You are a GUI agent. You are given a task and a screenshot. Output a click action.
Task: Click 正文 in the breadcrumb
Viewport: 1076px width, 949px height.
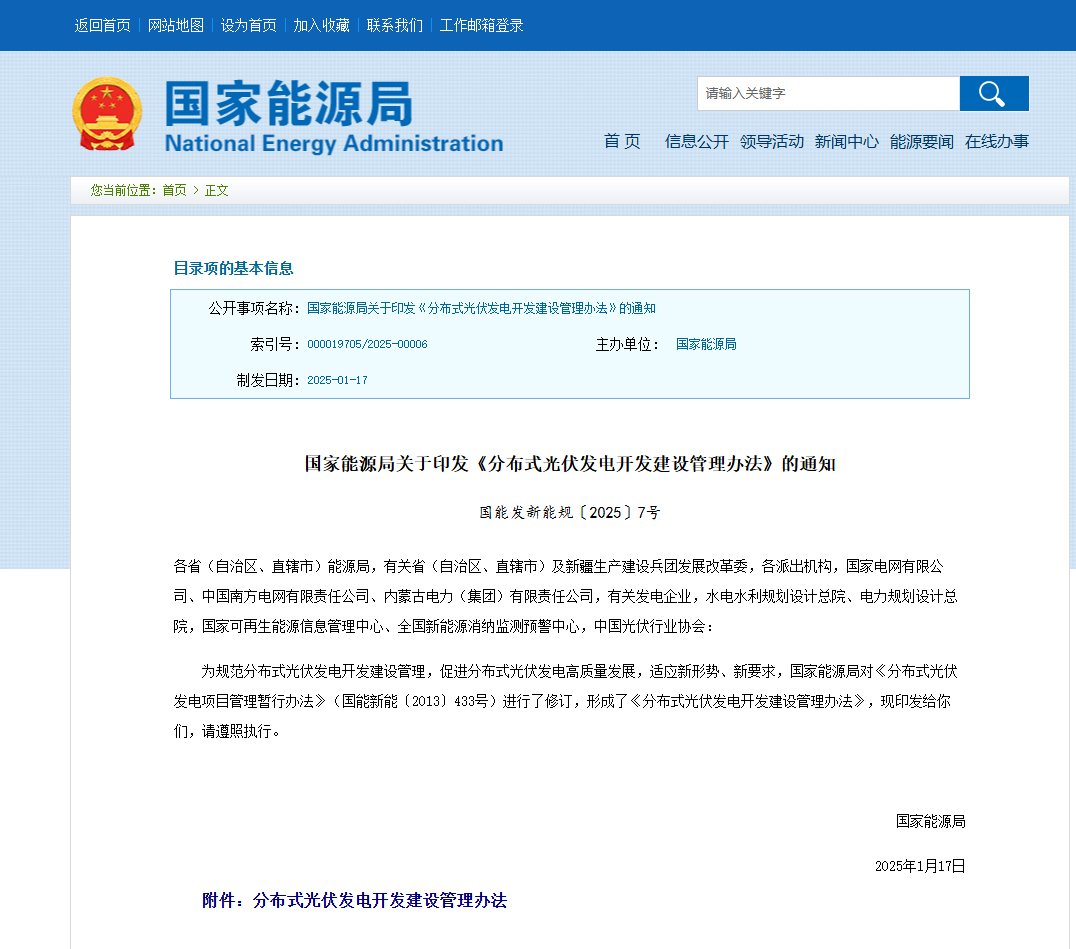(x=217, y=190)
